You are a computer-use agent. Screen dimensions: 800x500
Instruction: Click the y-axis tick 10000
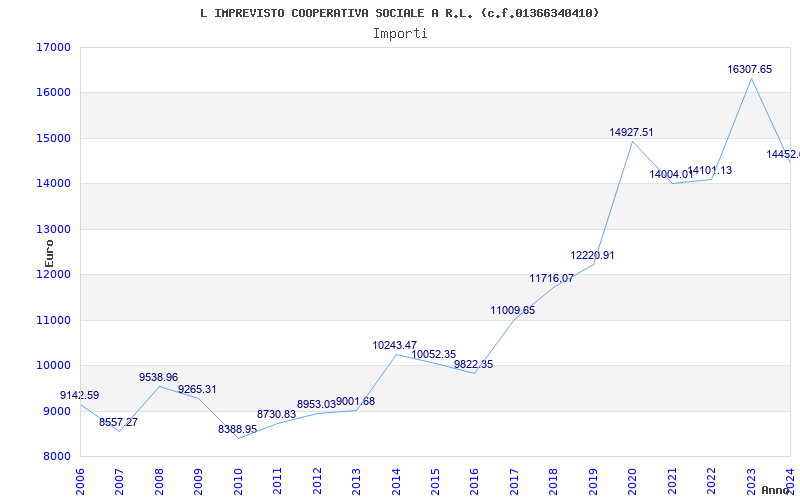[x=53, y=366]
